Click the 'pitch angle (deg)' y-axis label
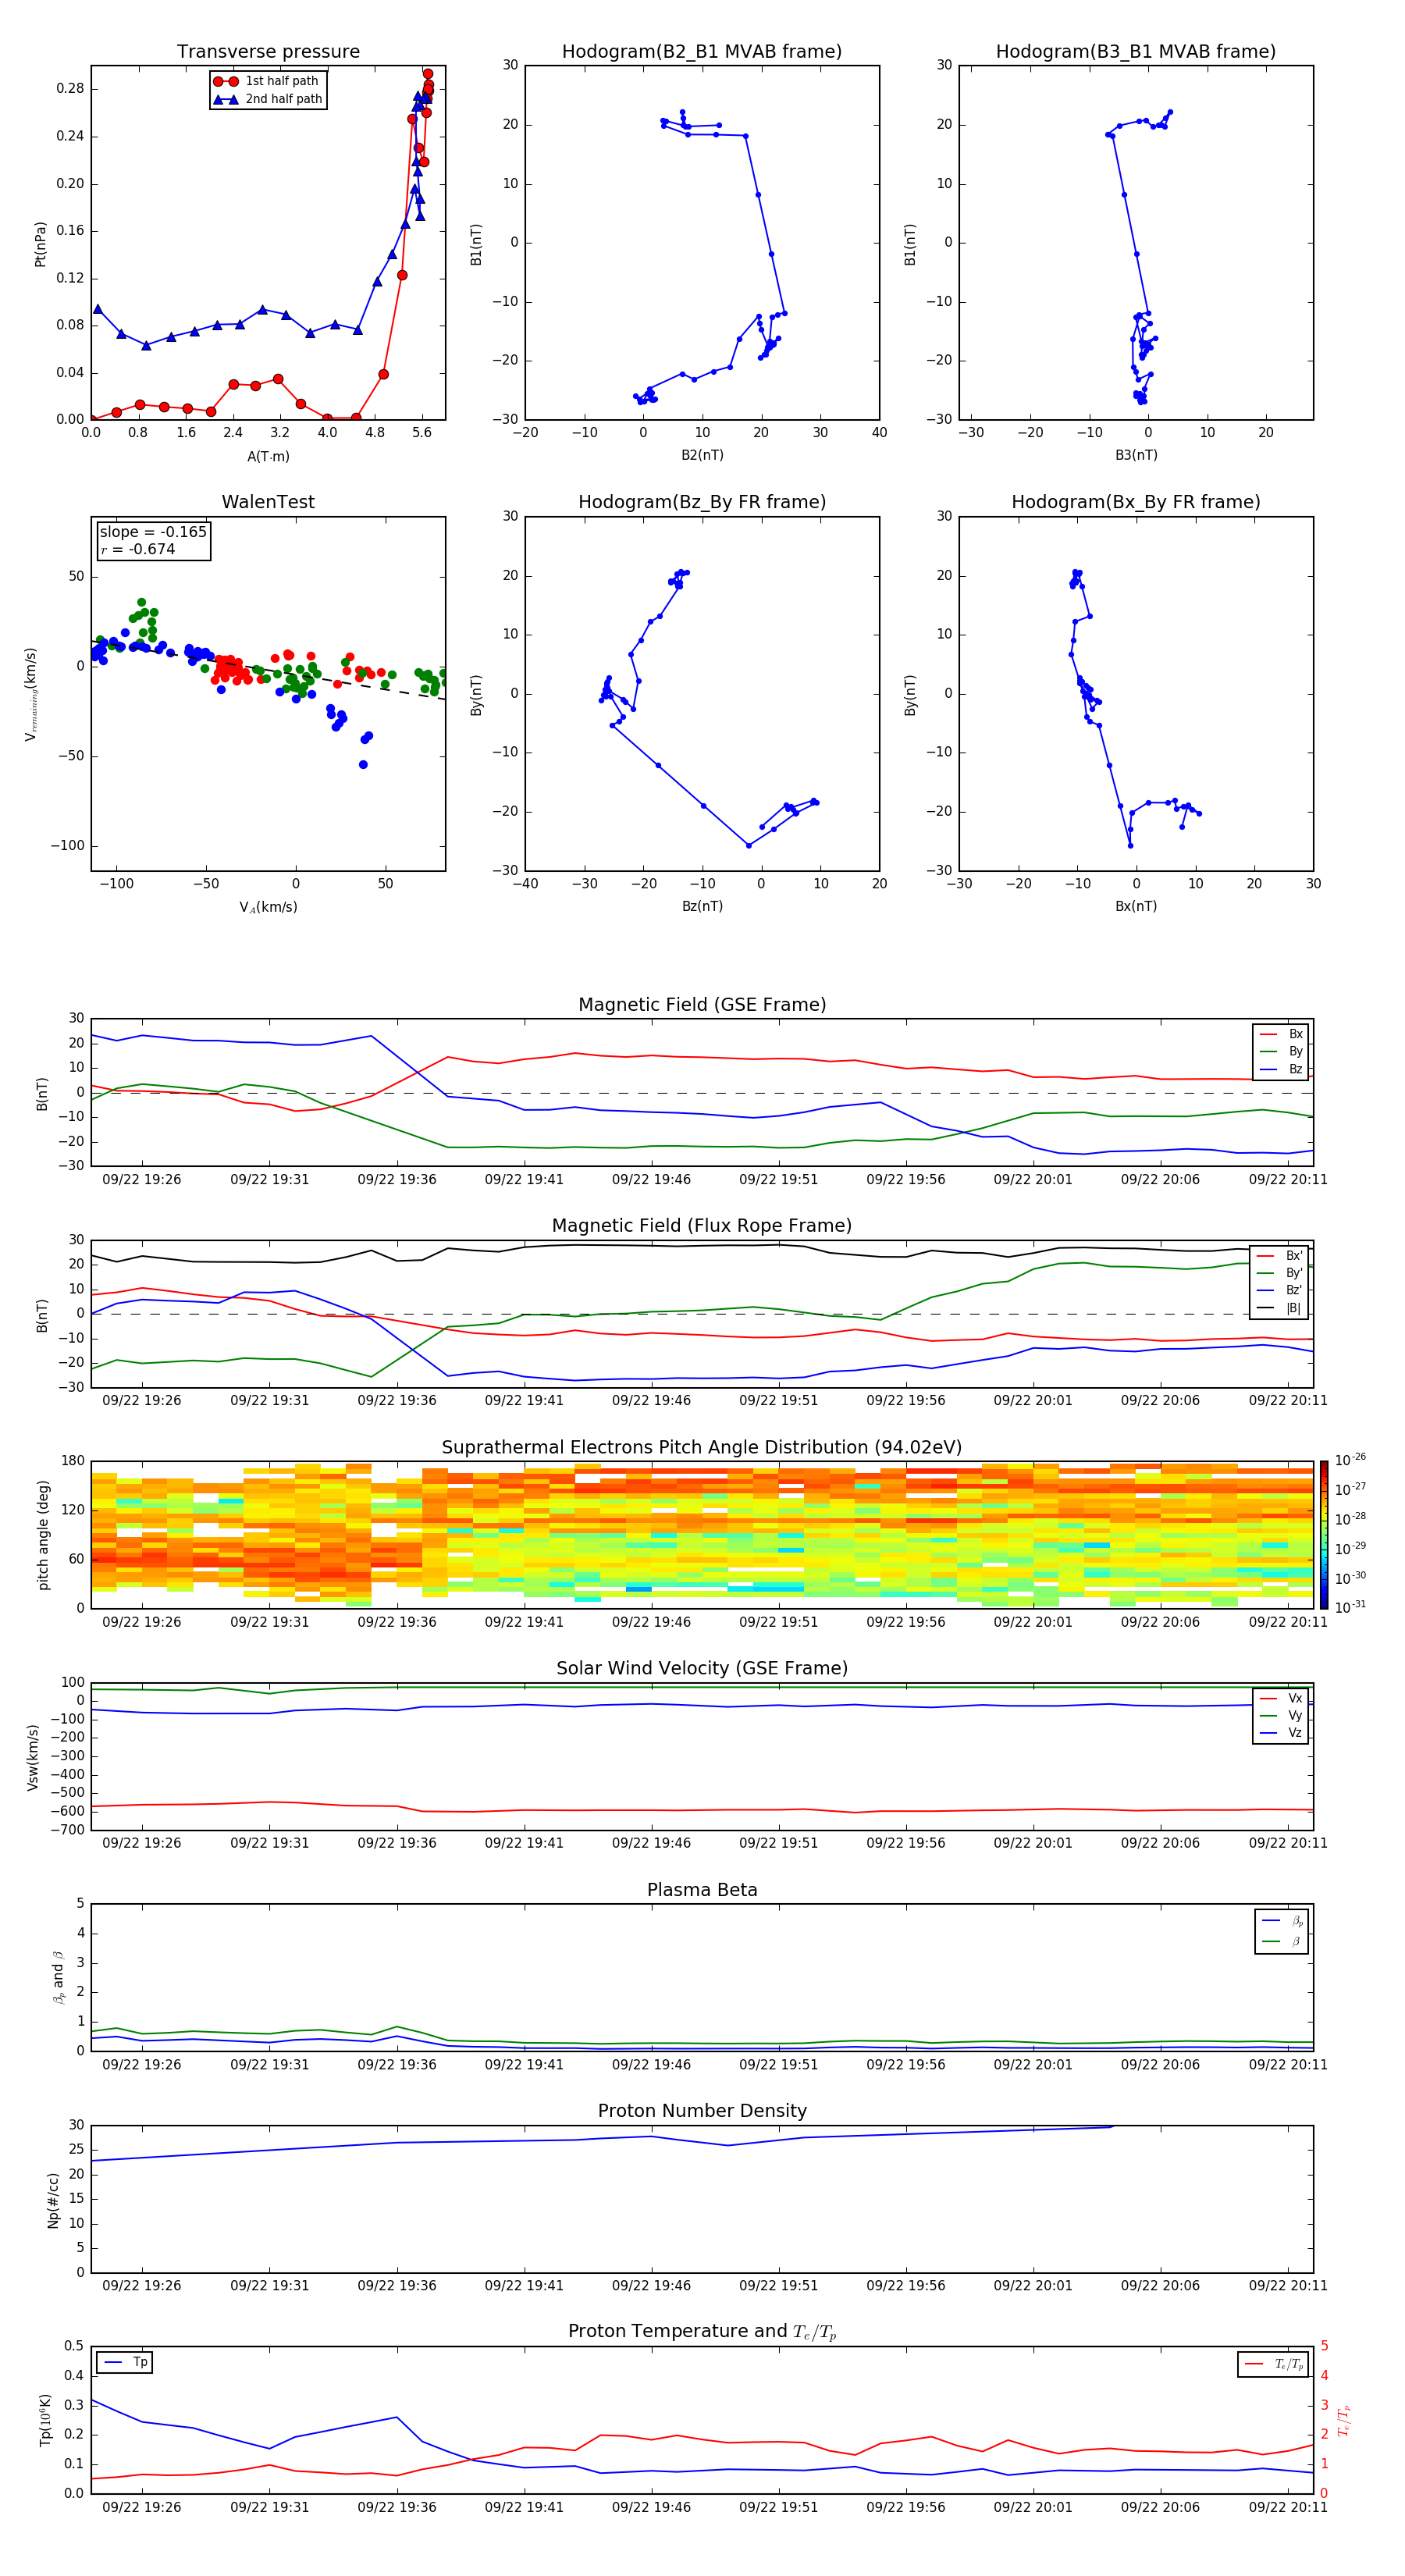This screenshot has height=2576, width=1405. 43,1535
